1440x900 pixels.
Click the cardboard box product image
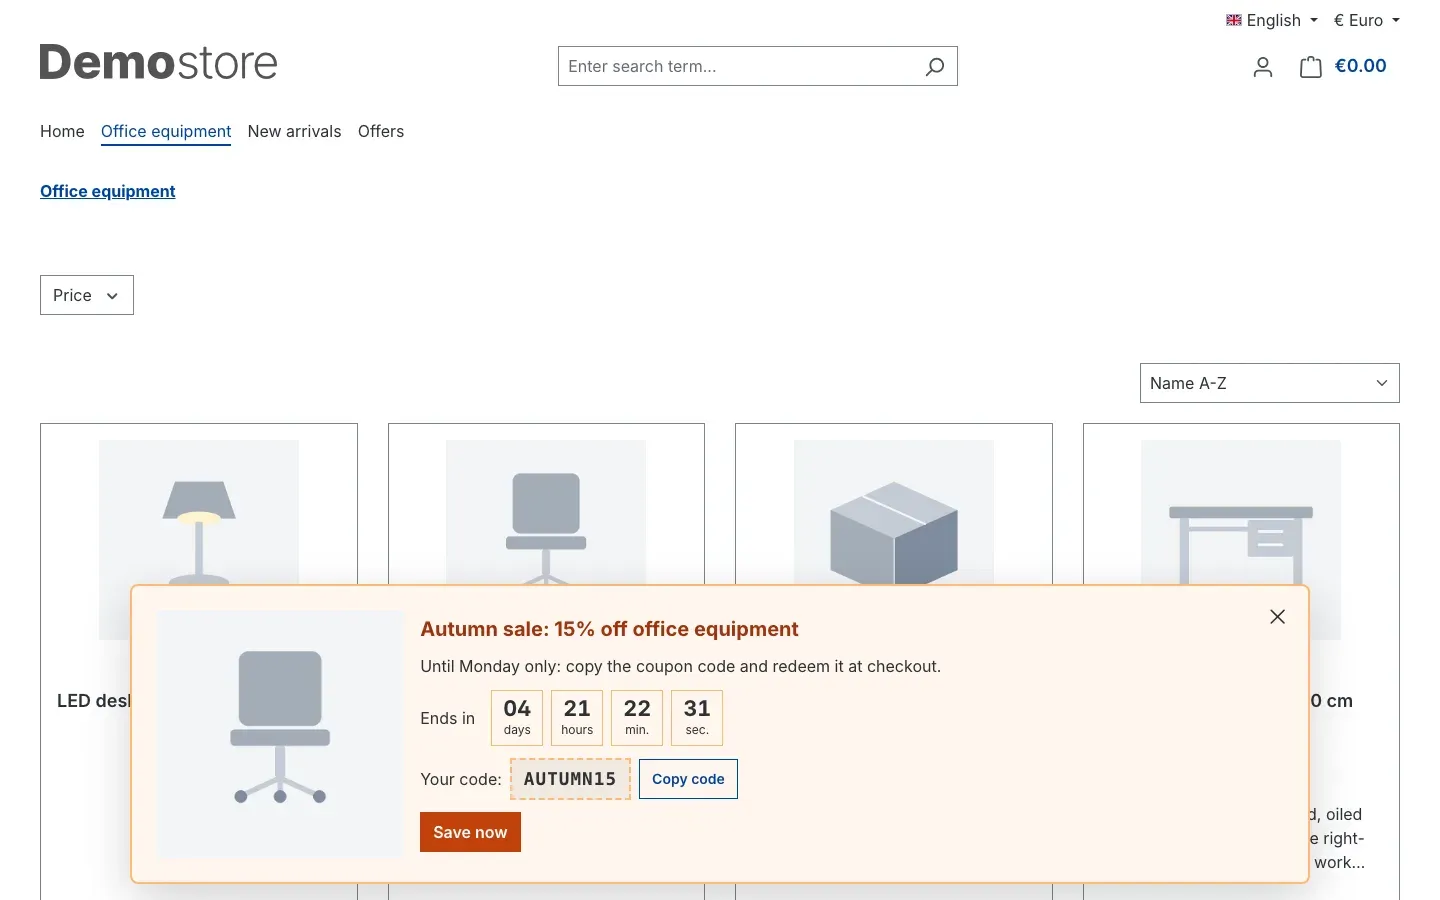(894, 512)
